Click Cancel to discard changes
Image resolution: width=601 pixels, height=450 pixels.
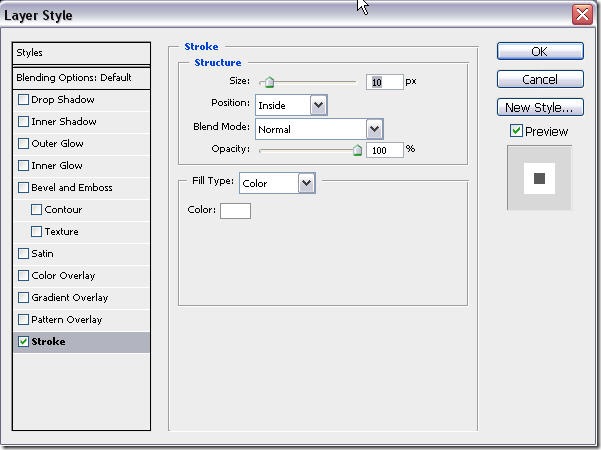pos(540,79)
